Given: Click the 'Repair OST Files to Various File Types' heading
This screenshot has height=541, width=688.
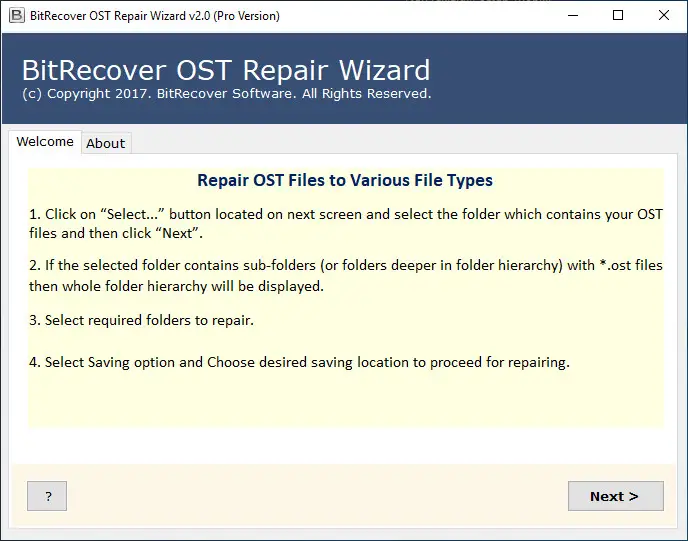Looking at the screenshot, I should [x=345, y=180].
